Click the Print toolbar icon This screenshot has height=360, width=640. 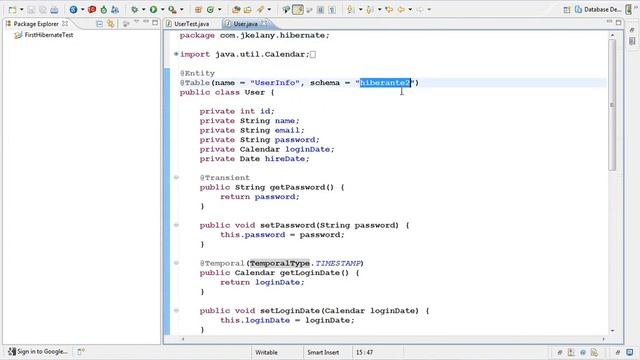coord(54,9)
